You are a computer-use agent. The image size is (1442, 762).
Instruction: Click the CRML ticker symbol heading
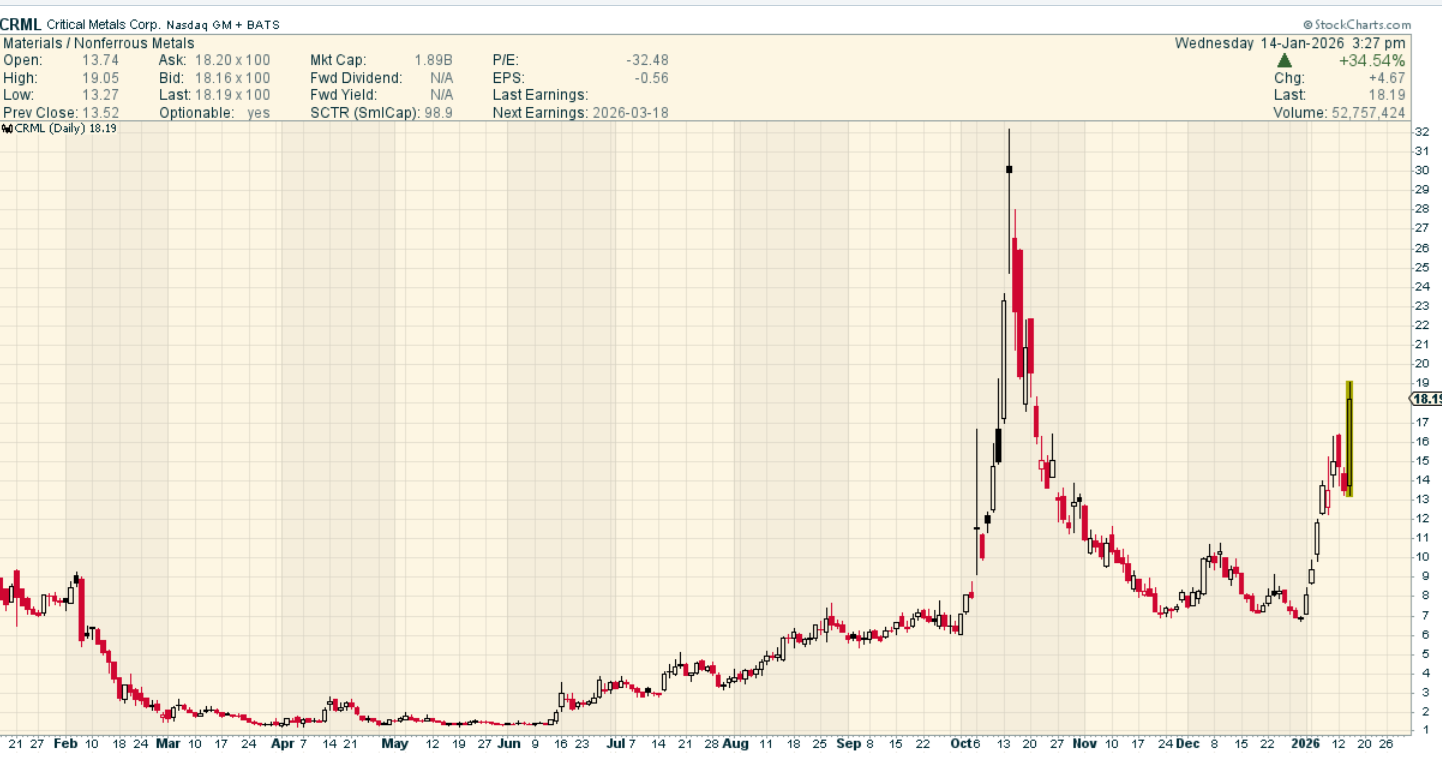click(x=21, y=25)
